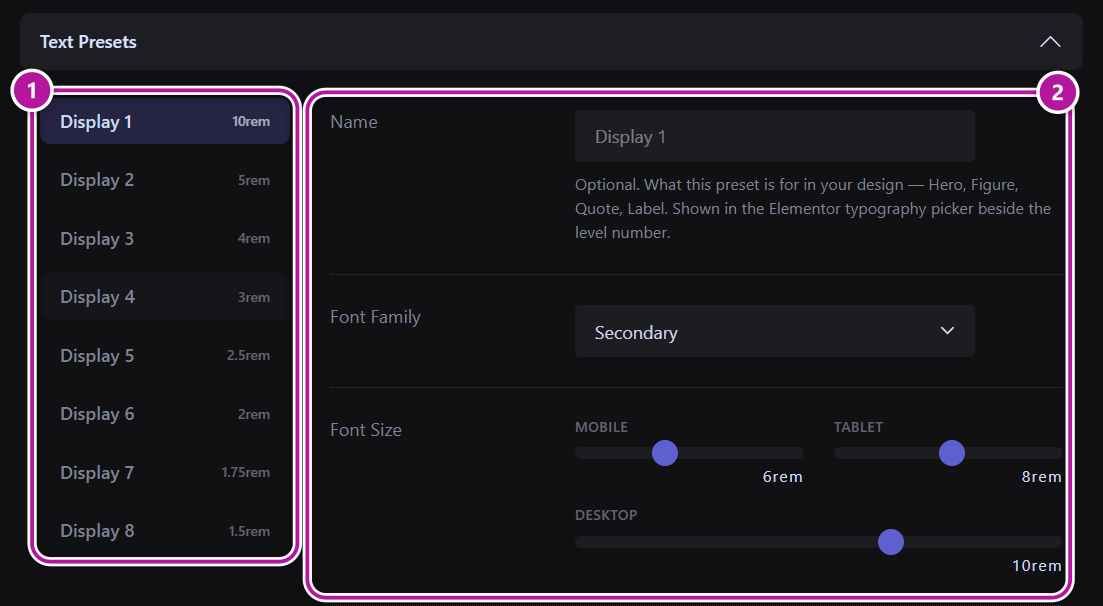Select the Display 6 preset
1103x606 pixels.
coord(165,414)
